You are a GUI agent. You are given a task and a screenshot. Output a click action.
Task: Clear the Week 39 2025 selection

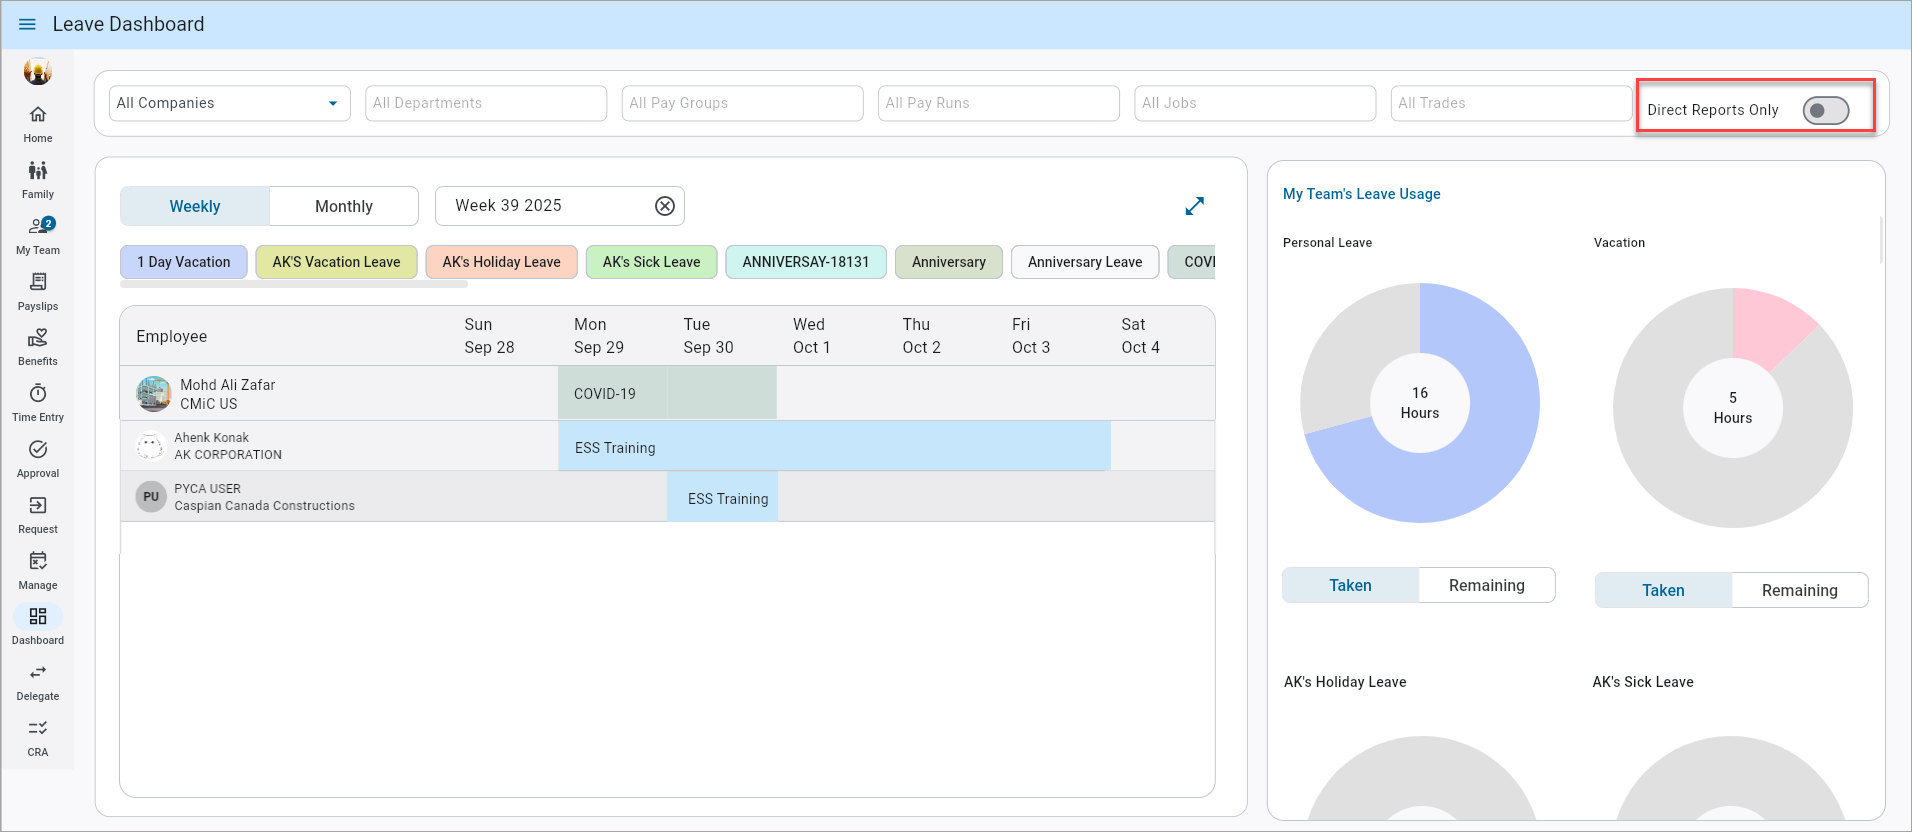point(665,206)
